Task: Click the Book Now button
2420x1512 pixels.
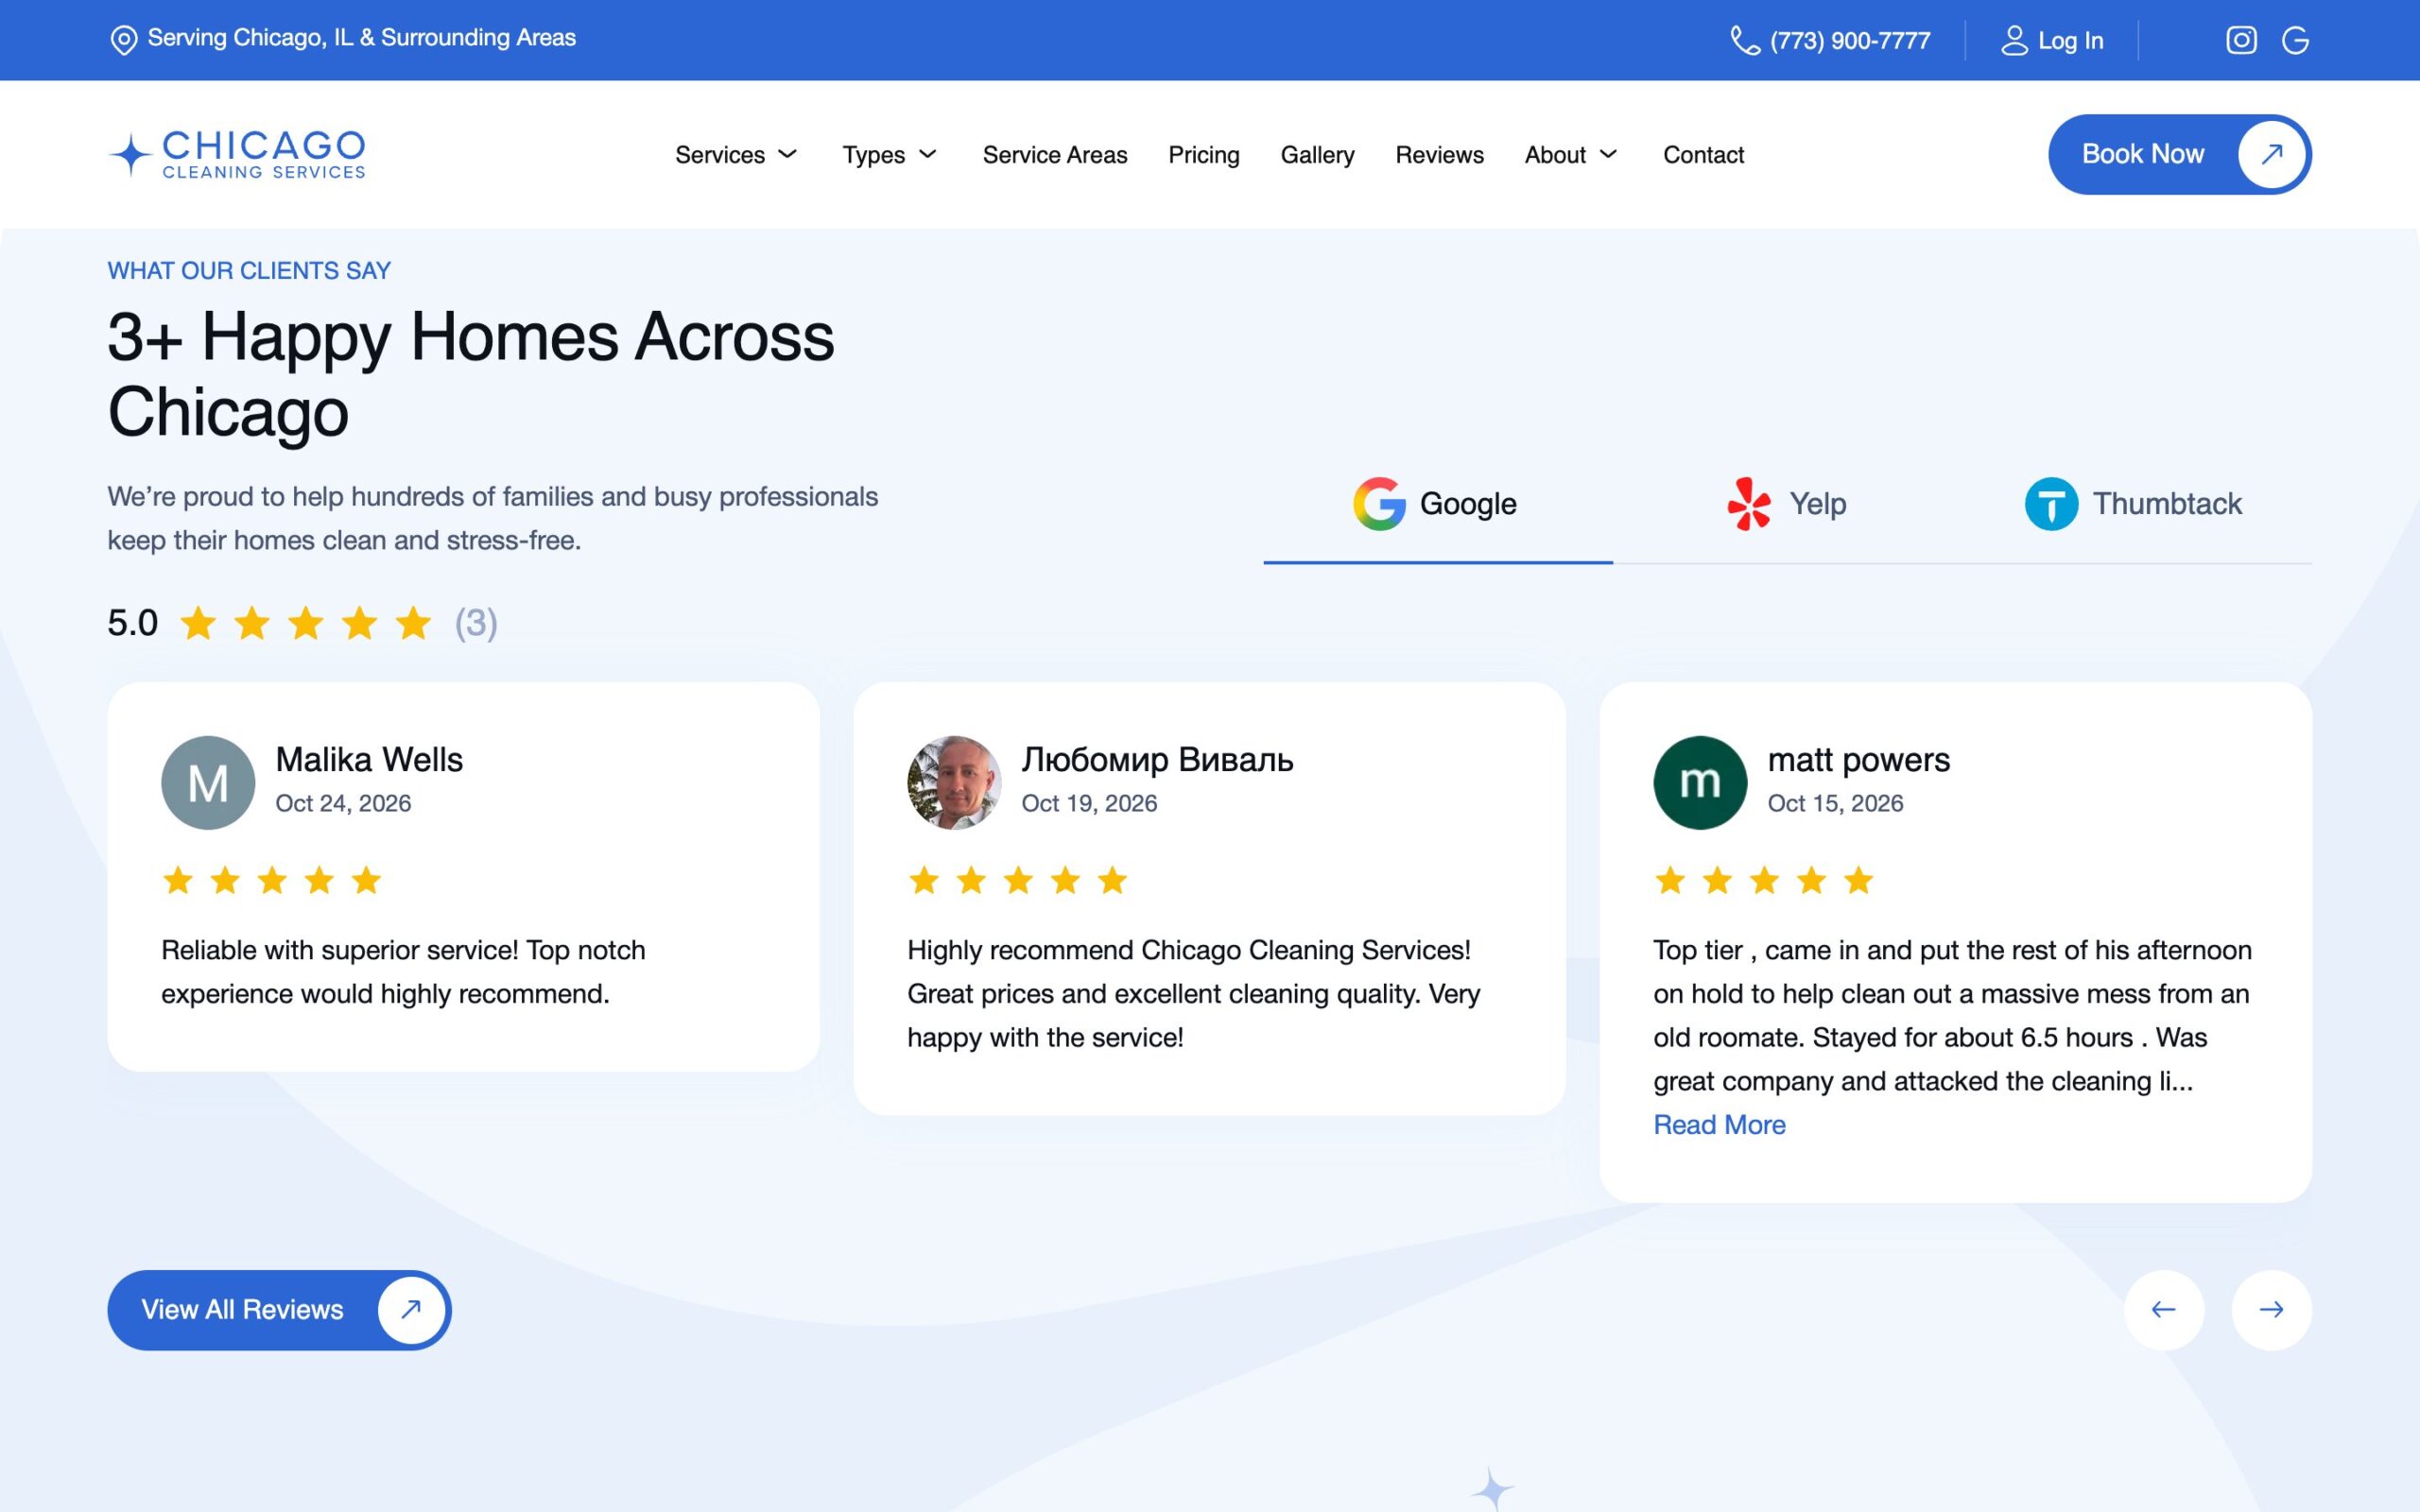Action: [2180, 154]
